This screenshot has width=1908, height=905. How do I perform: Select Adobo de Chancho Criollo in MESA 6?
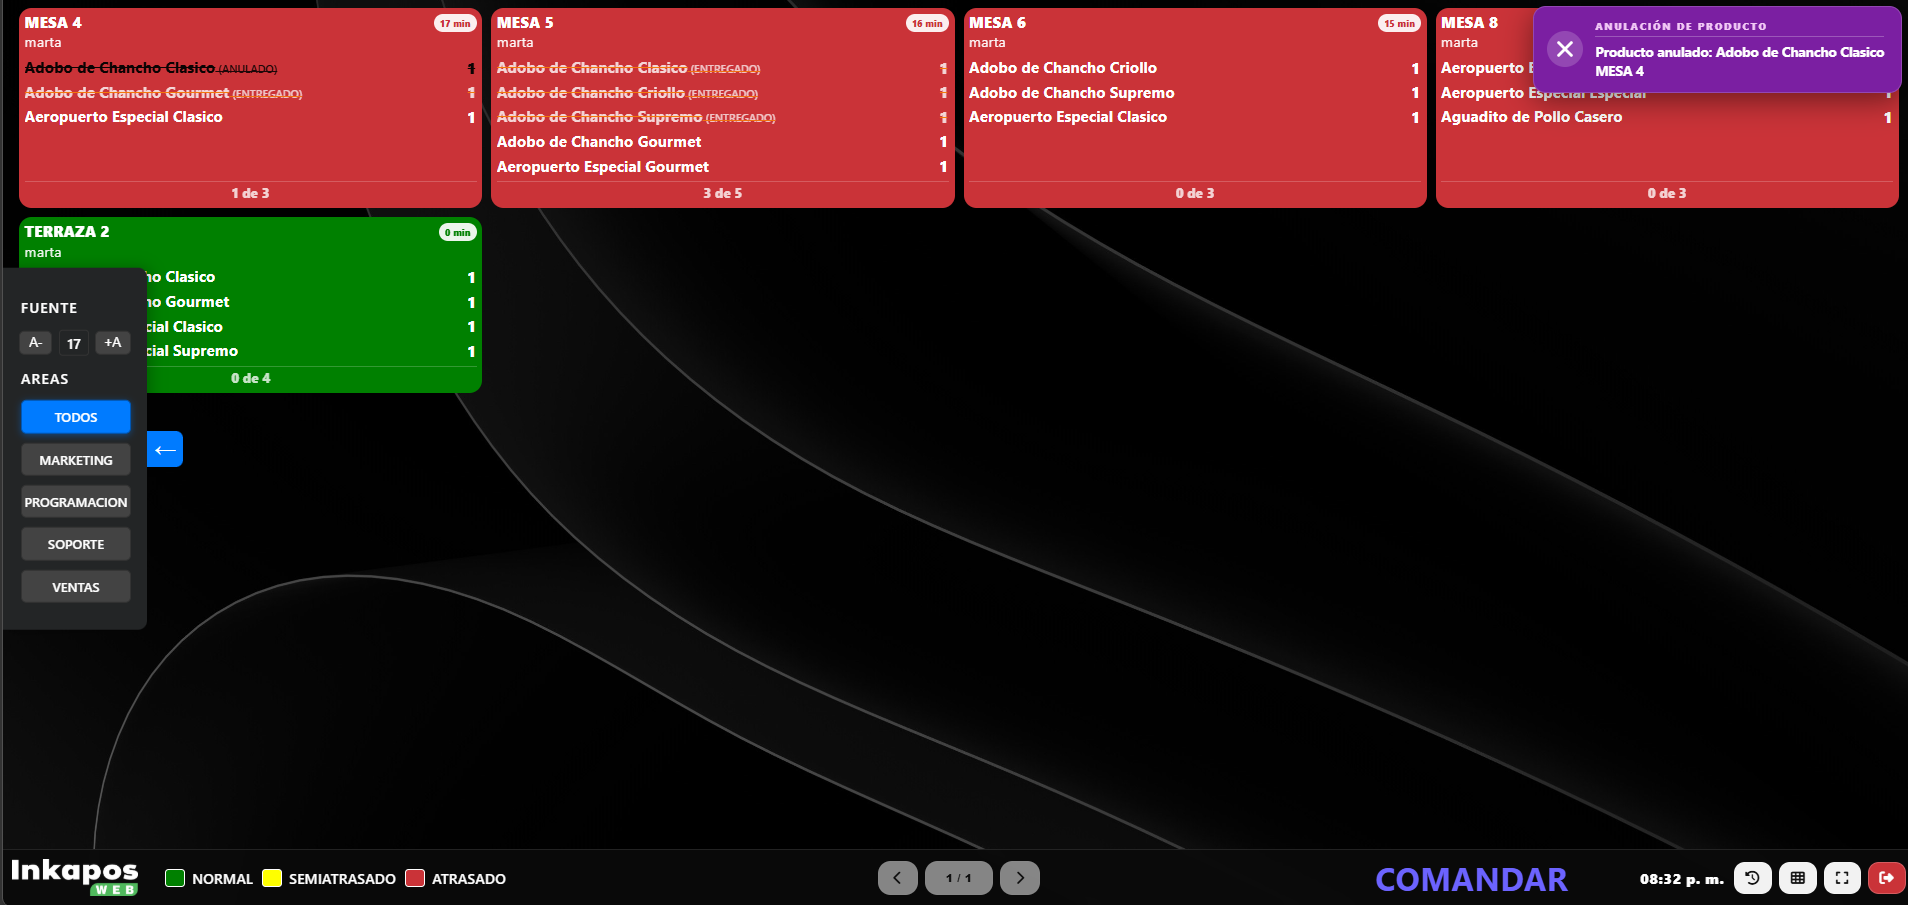(1062, 68)
